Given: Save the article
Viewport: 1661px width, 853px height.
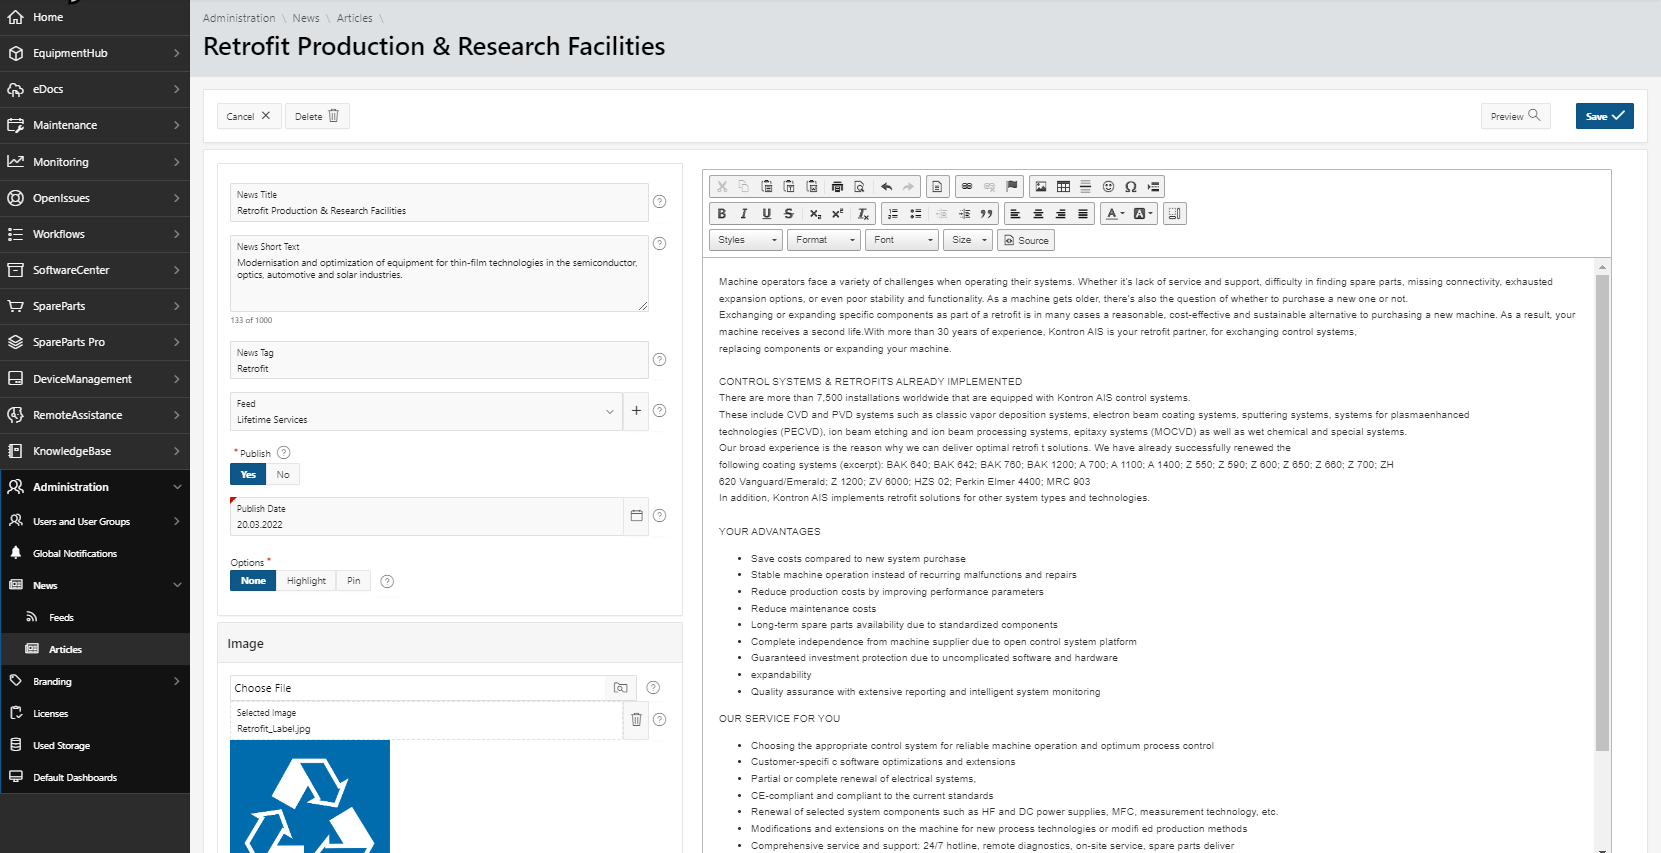Looking at the screenshot, I should pos(1604,116).
